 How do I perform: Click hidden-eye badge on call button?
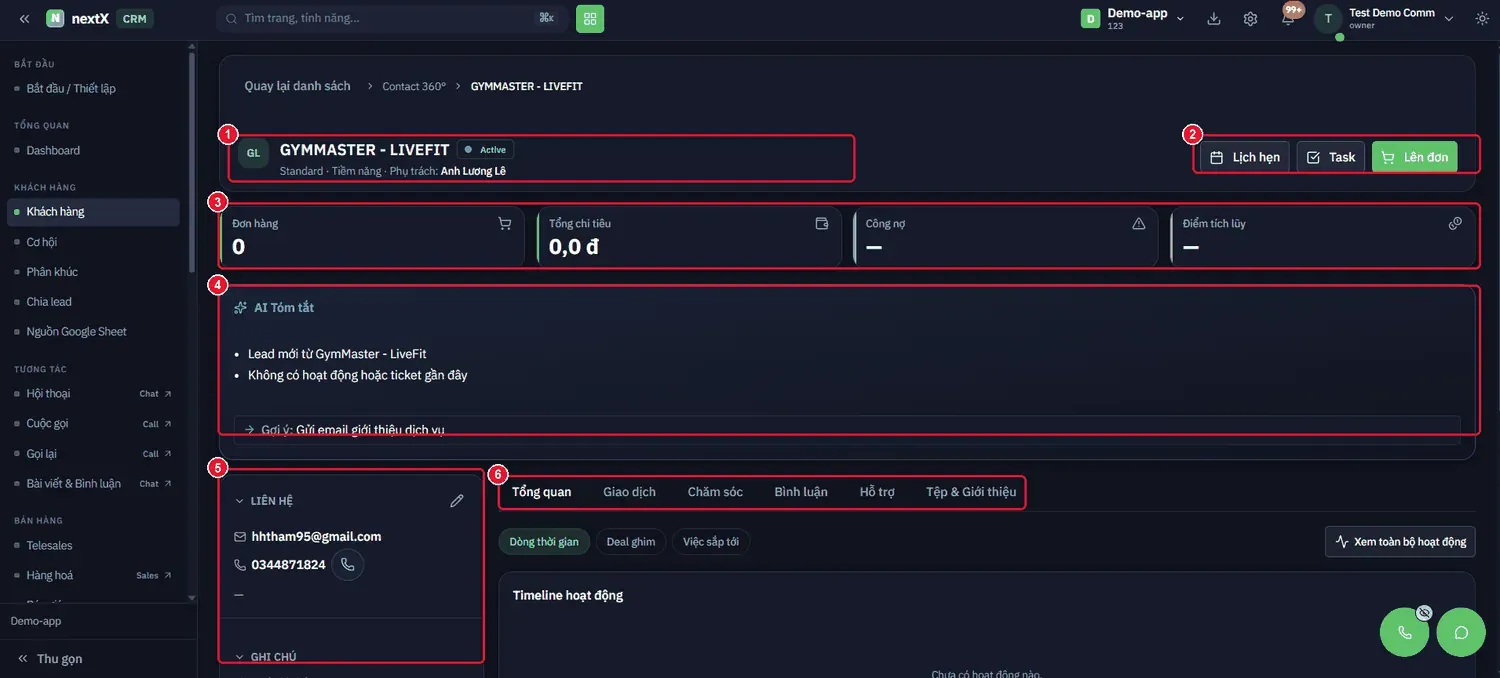pos(1424,612)
